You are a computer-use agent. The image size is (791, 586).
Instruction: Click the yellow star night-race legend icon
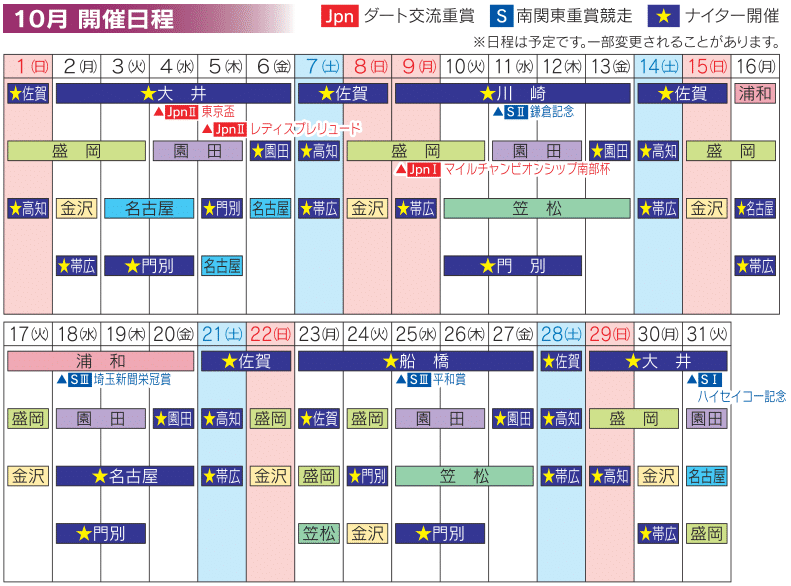pos(662,16)
